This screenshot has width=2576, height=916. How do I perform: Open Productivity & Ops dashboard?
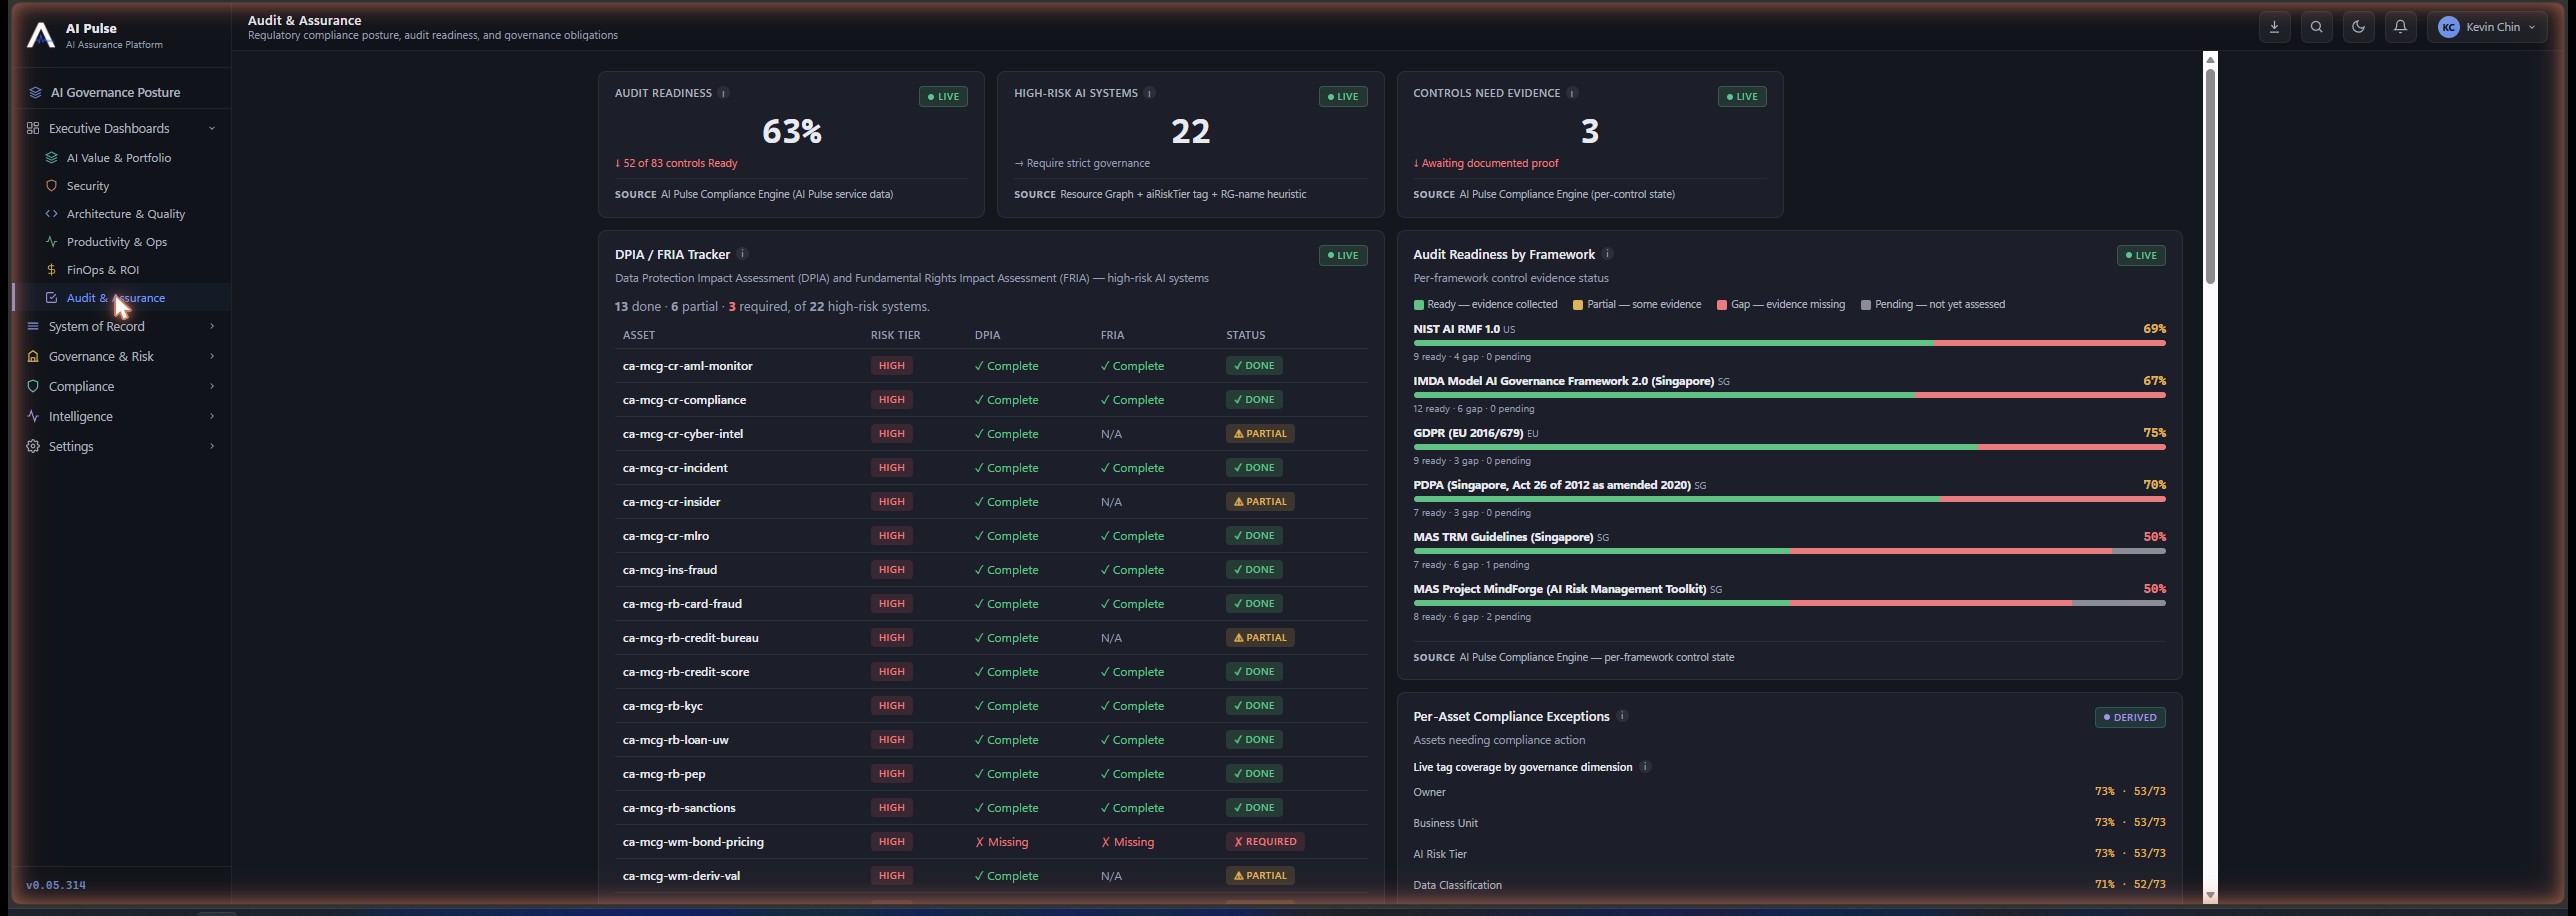116,242
